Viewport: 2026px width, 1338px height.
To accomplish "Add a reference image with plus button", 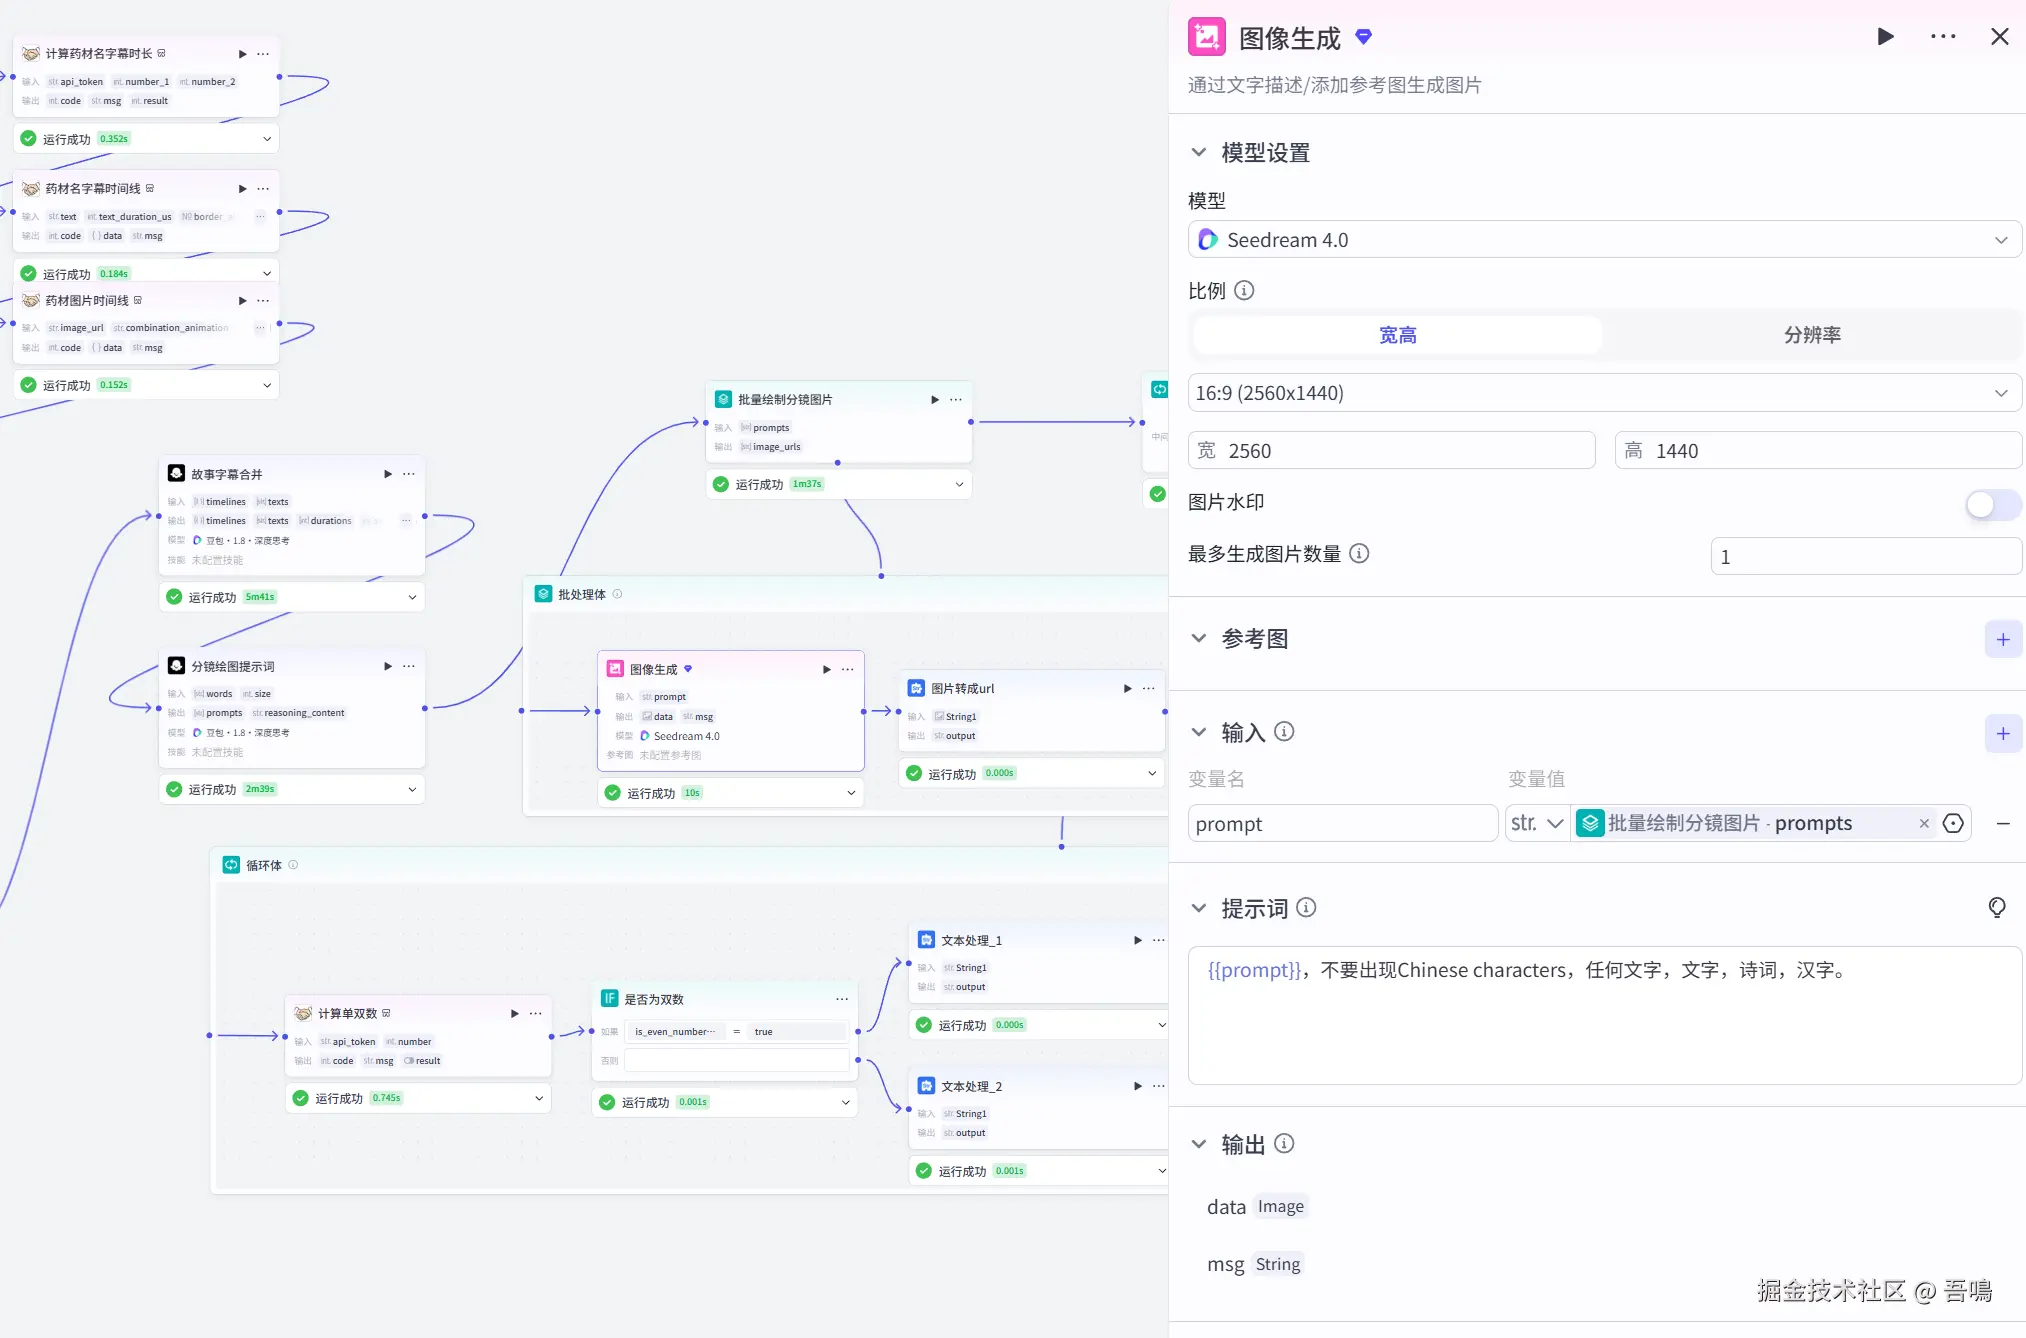I will coord(2003,640).
